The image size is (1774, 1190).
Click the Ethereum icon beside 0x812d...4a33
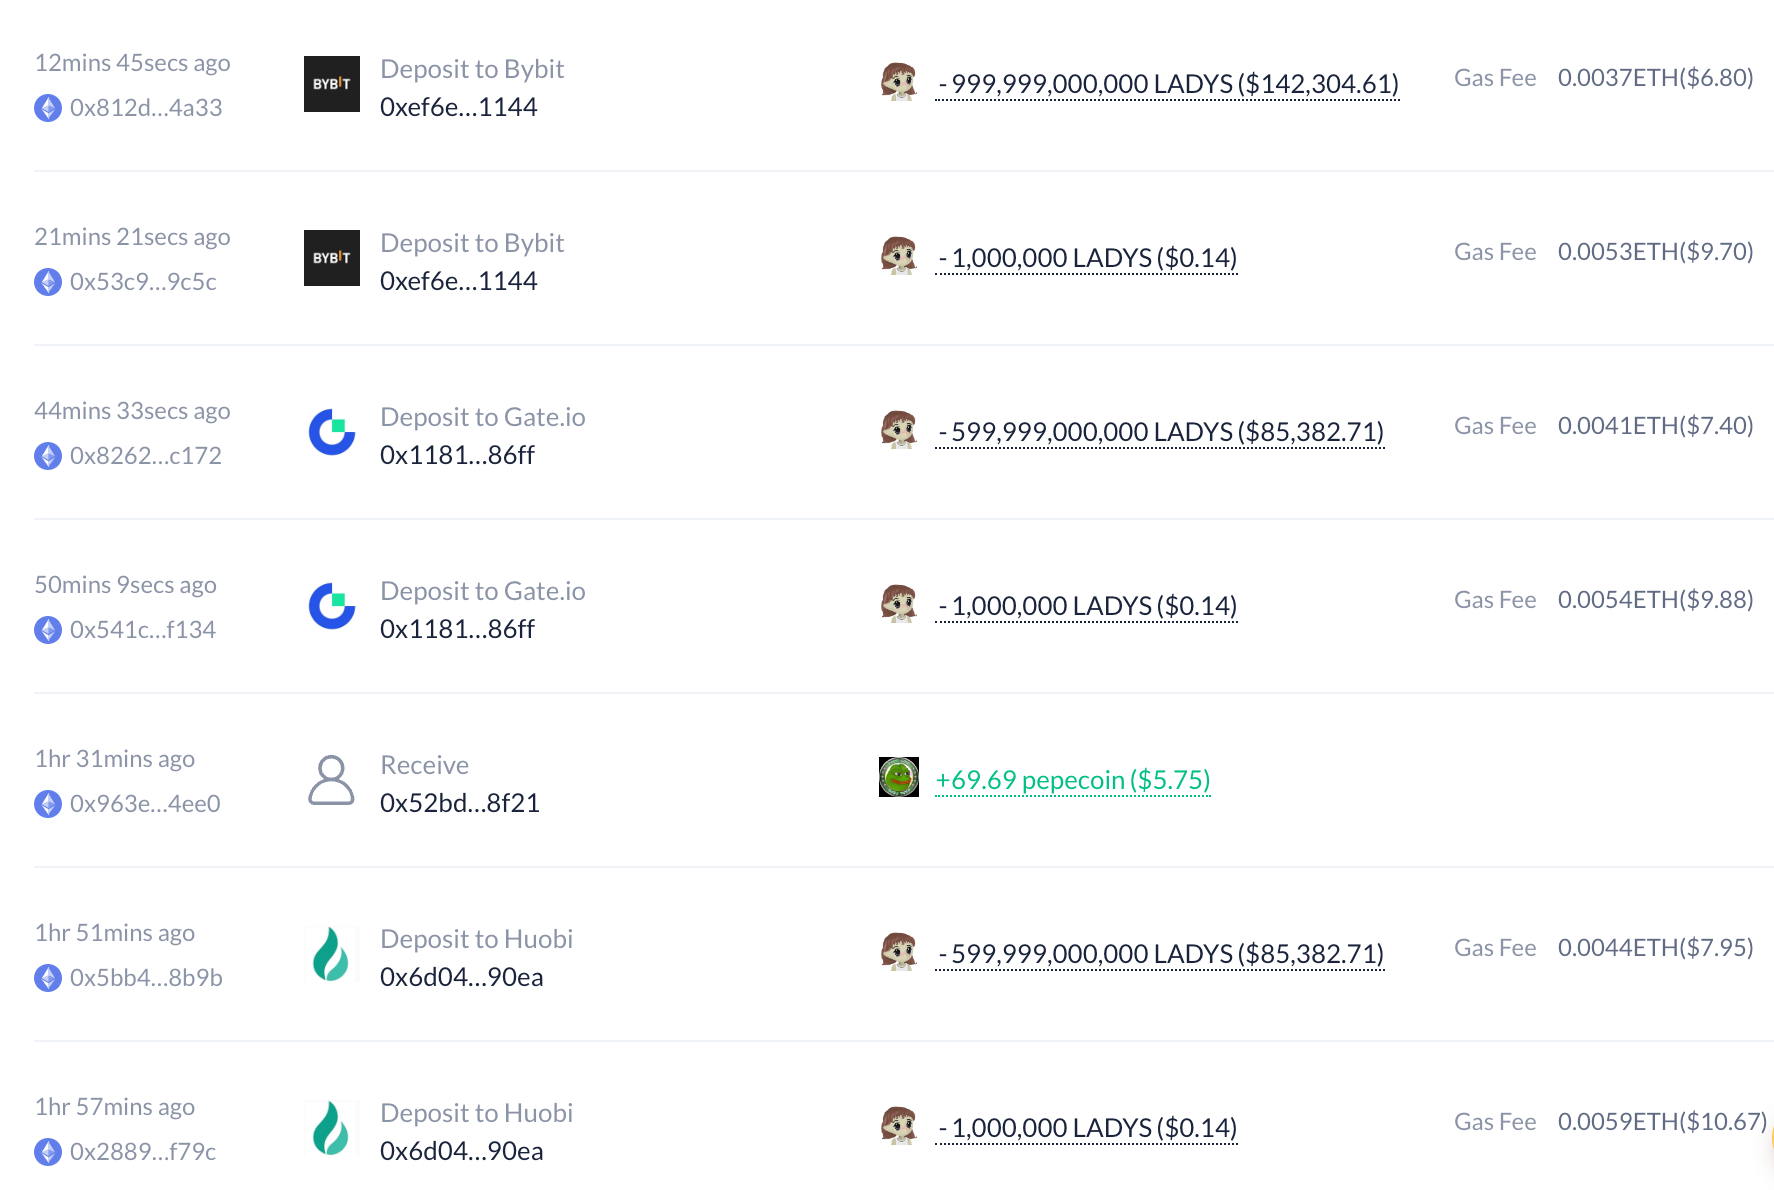(x=48, y=108)
